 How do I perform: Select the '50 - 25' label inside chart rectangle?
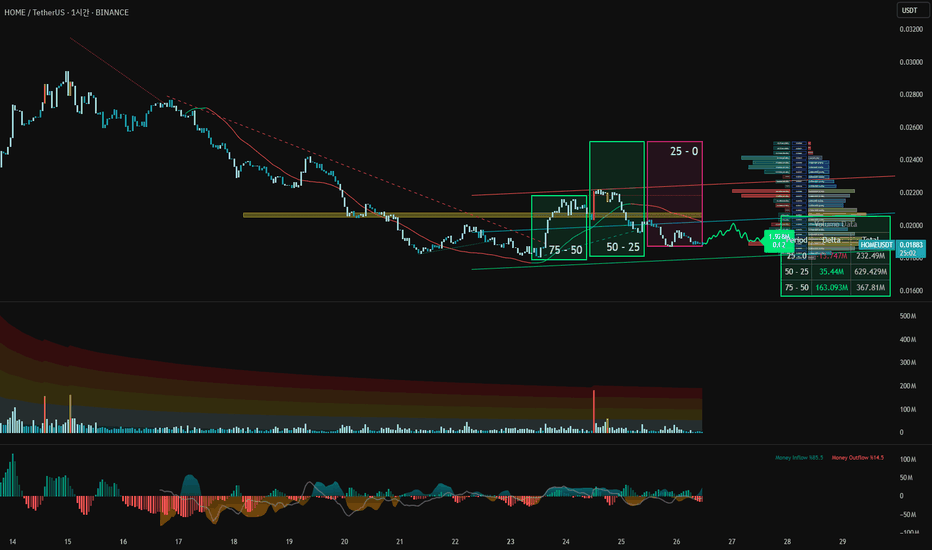point(623,247)
